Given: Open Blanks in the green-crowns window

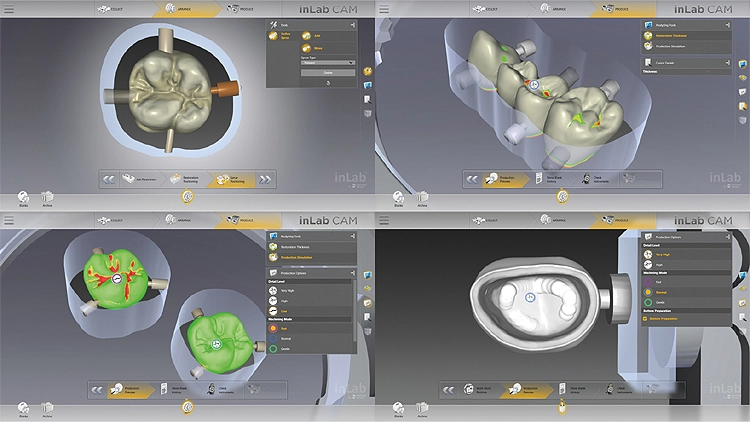Looking at the screenshot, I should pos(23,409).
